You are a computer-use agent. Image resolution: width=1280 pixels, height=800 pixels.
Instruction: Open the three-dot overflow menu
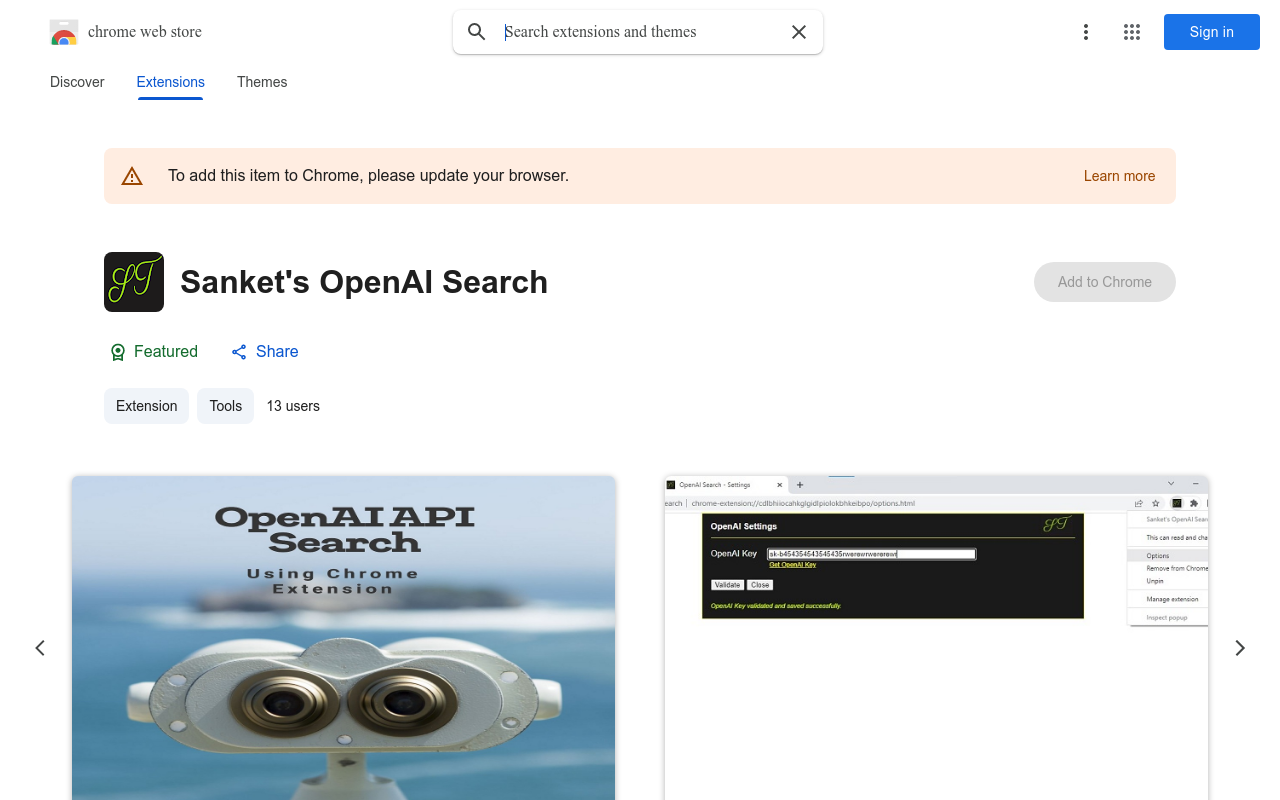click(x=1086, y=32)
